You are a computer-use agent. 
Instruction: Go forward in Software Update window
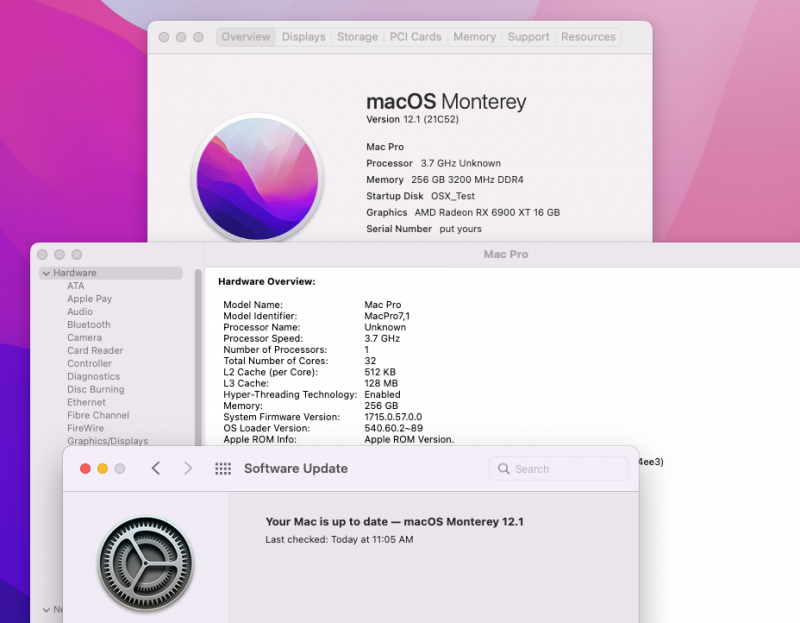click(188, 468)
